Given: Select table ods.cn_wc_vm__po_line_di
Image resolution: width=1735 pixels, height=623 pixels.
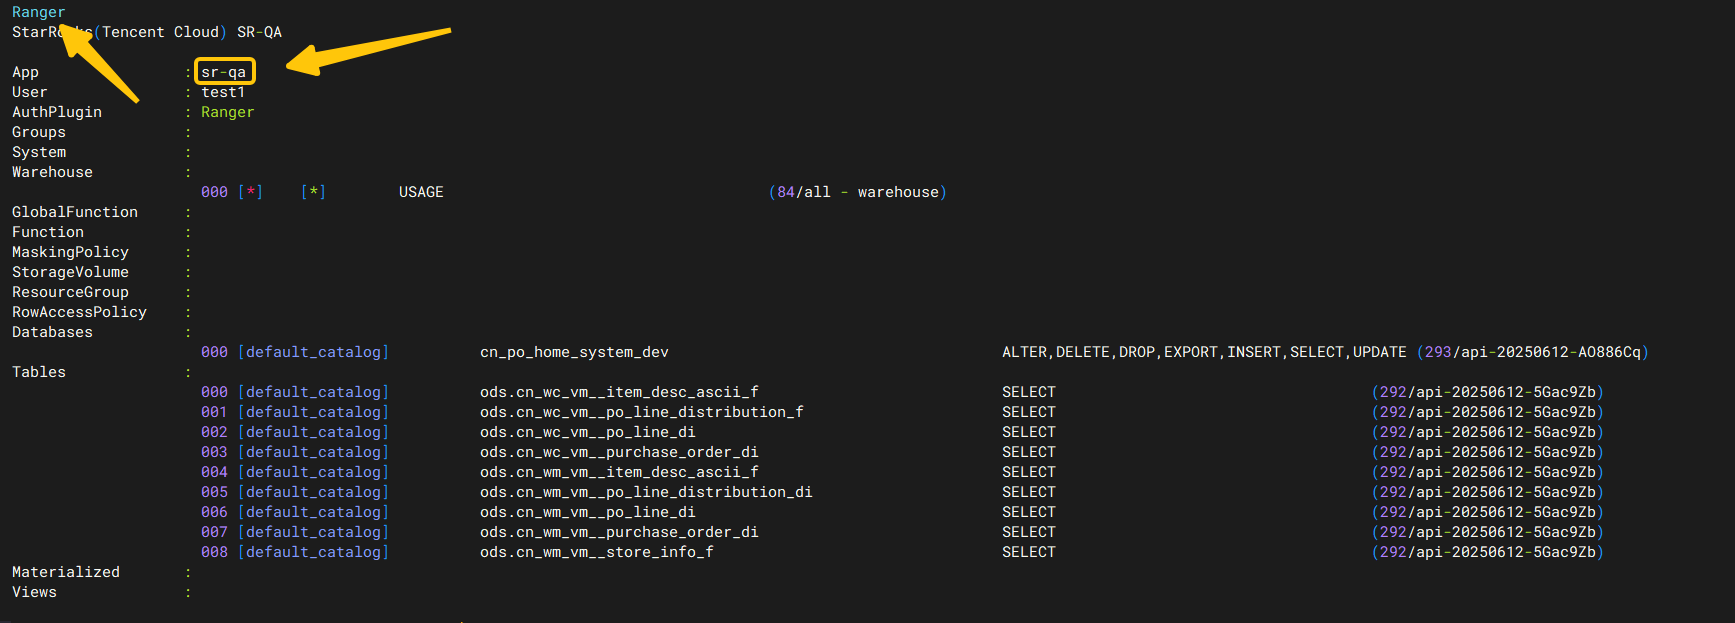Looking at the screenshot, I should [588, 432].
